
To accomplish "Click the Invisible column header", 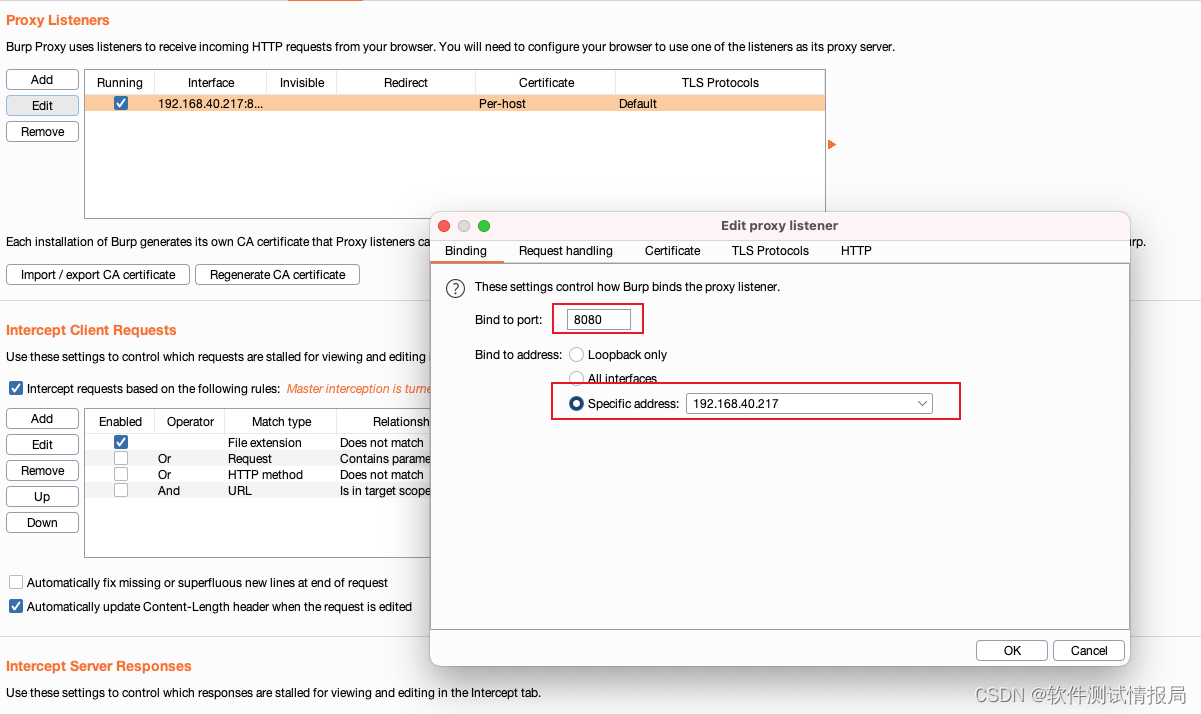I will click(302, 83).
